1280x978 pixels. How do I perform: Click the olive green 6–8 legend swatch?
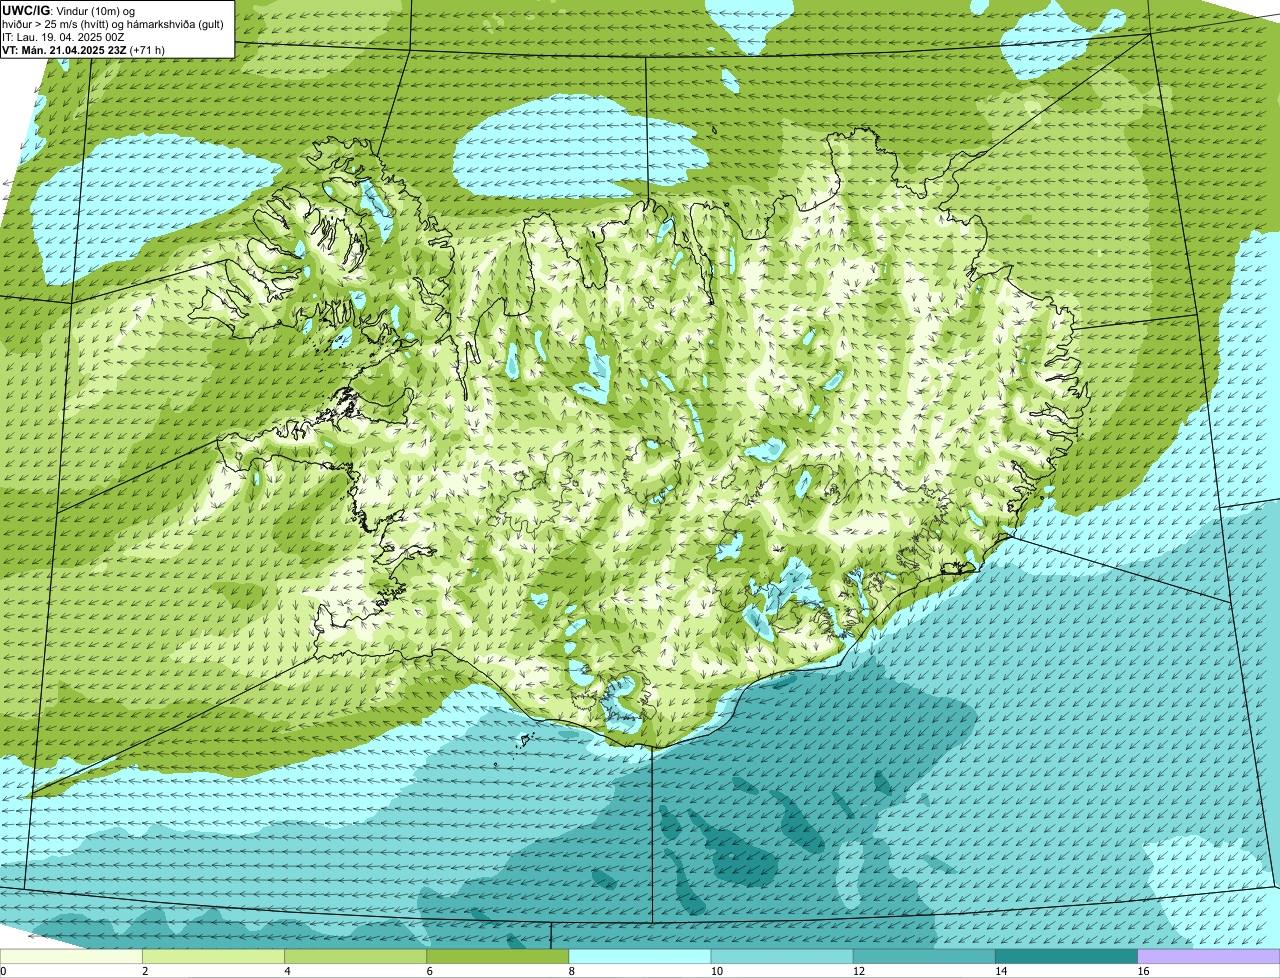coord(498,957)
